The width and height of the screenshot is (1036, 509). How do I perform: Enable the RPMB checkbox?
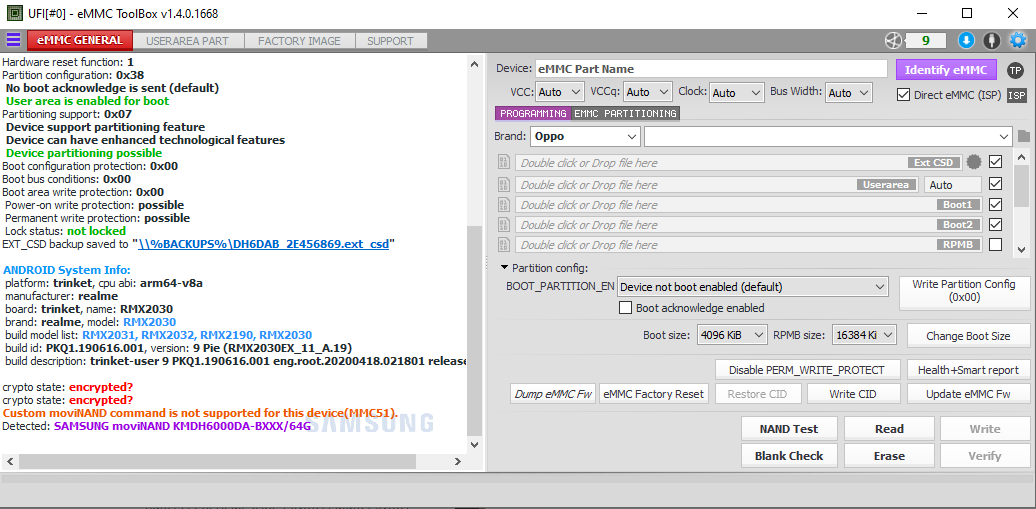coord(995,245)
